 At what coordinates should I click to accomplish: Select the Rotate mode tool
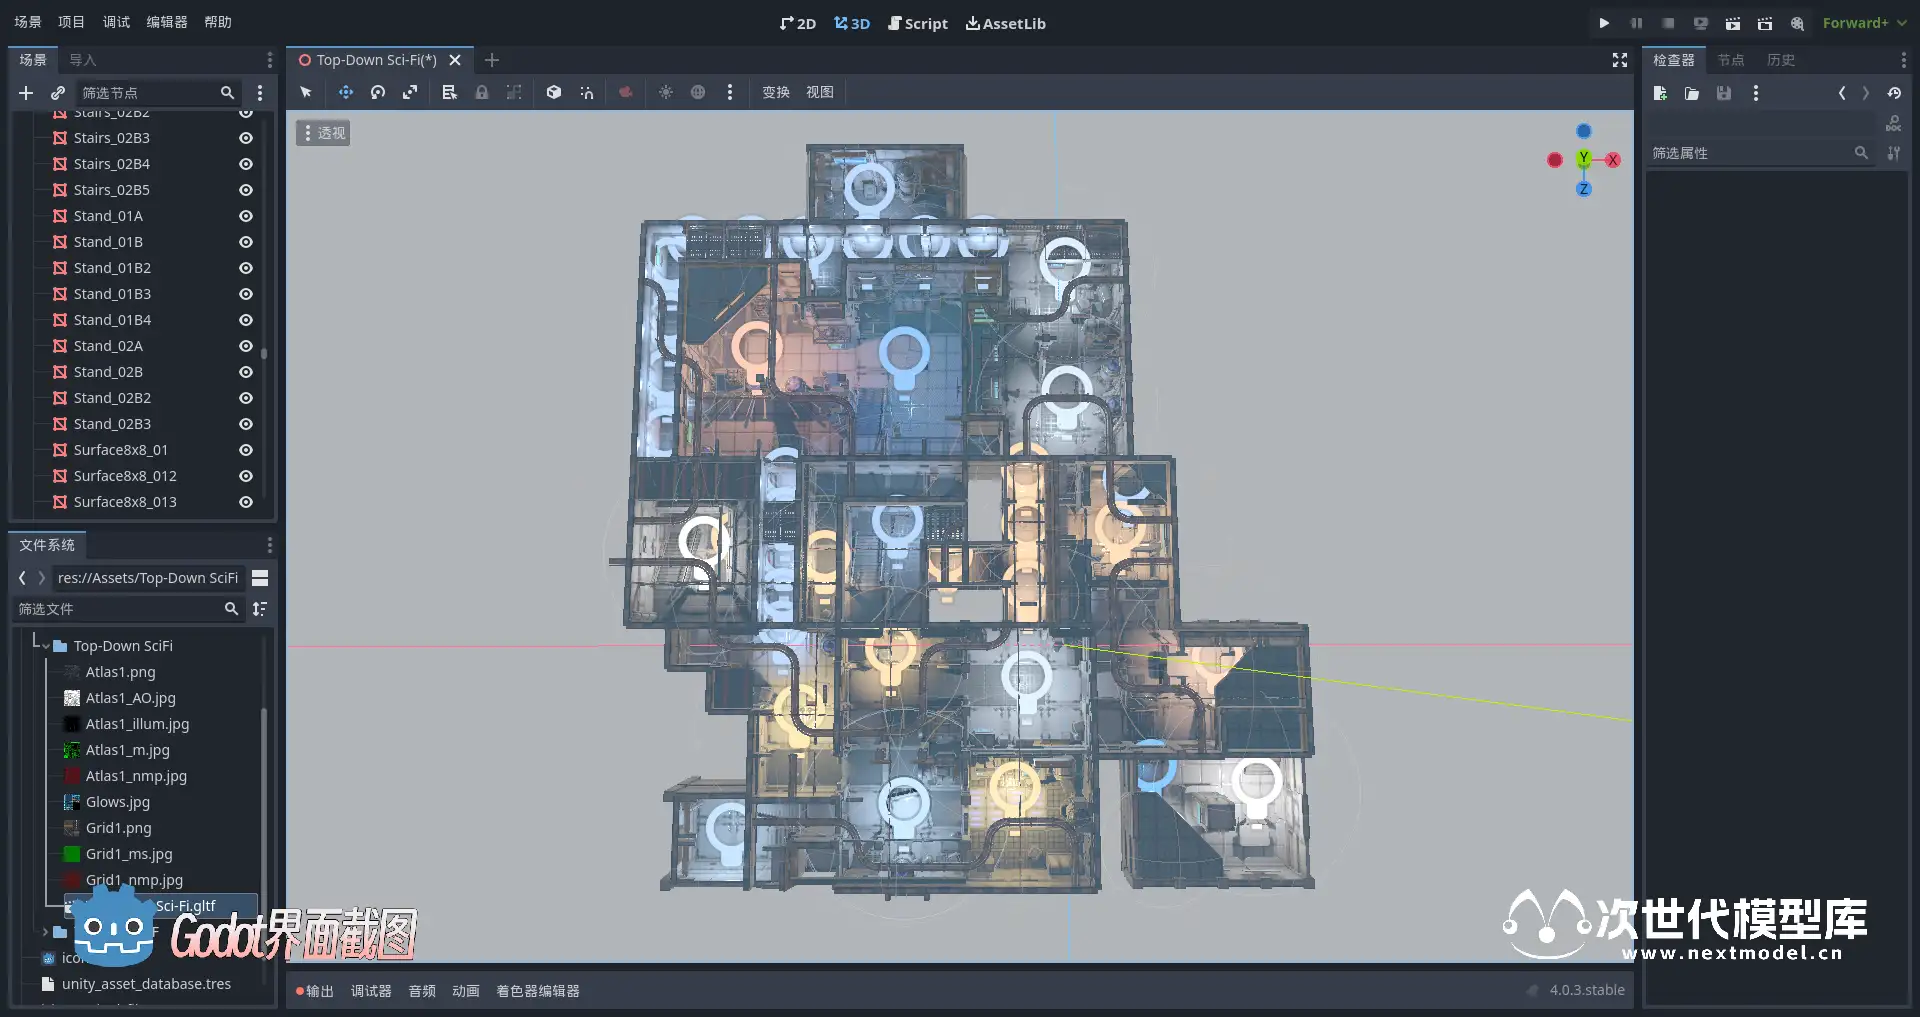[378, 92]
